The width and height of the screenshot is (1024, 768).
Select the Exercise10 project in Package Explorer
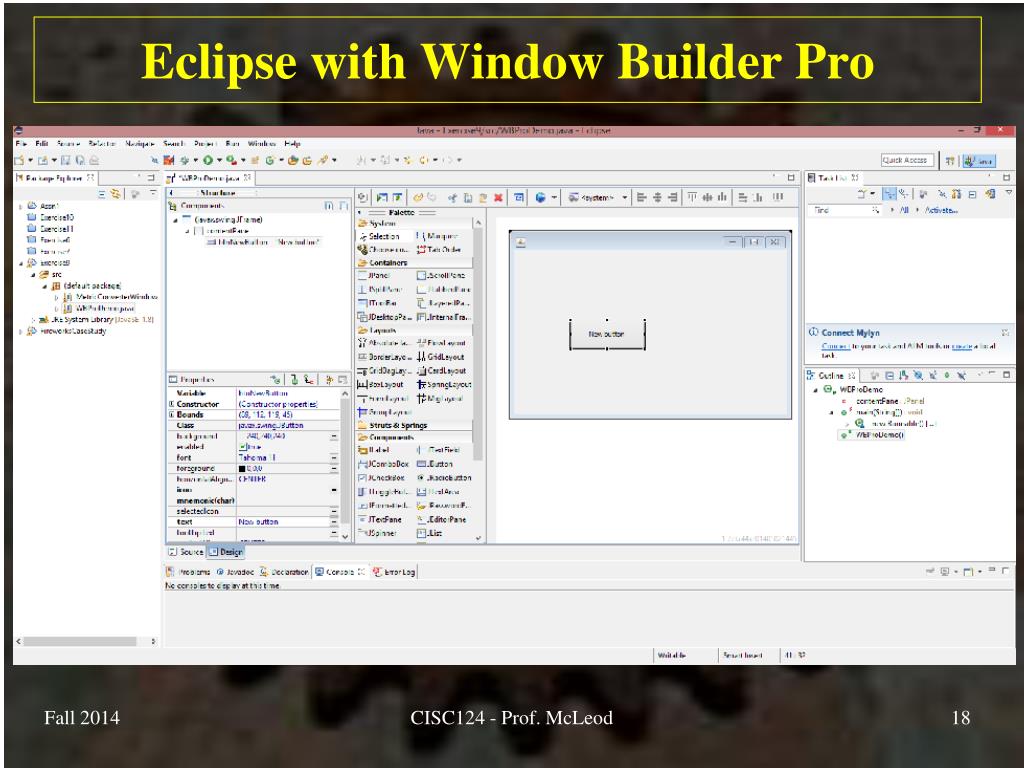click(x=51, y=217)
